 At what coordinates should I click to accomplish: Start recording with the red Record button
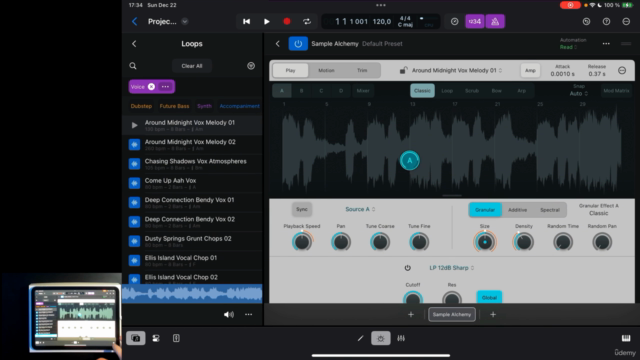(287, 22)
